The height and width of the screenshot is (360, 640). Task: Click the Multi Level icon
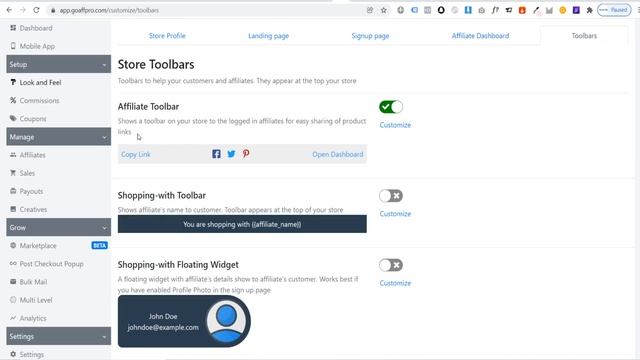click(13, 300)
